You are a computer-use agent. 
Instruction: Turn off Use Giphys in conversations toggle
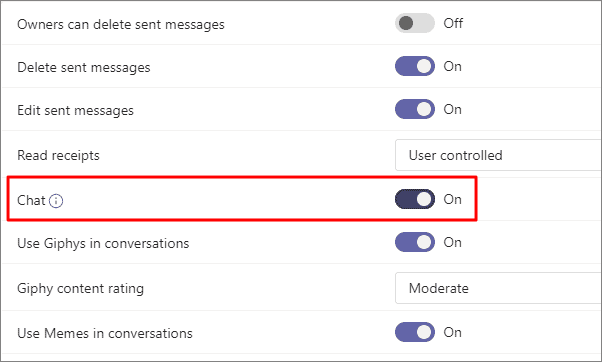(x=415, y=242)
